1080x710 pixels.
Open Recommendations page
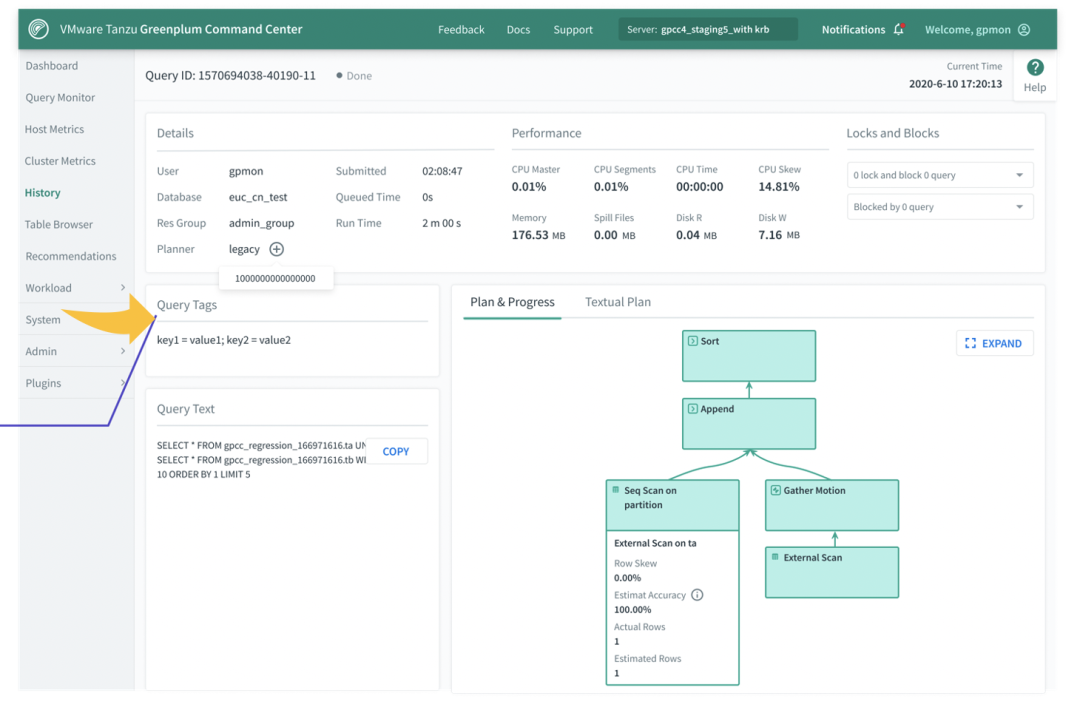tap(71, 255)
